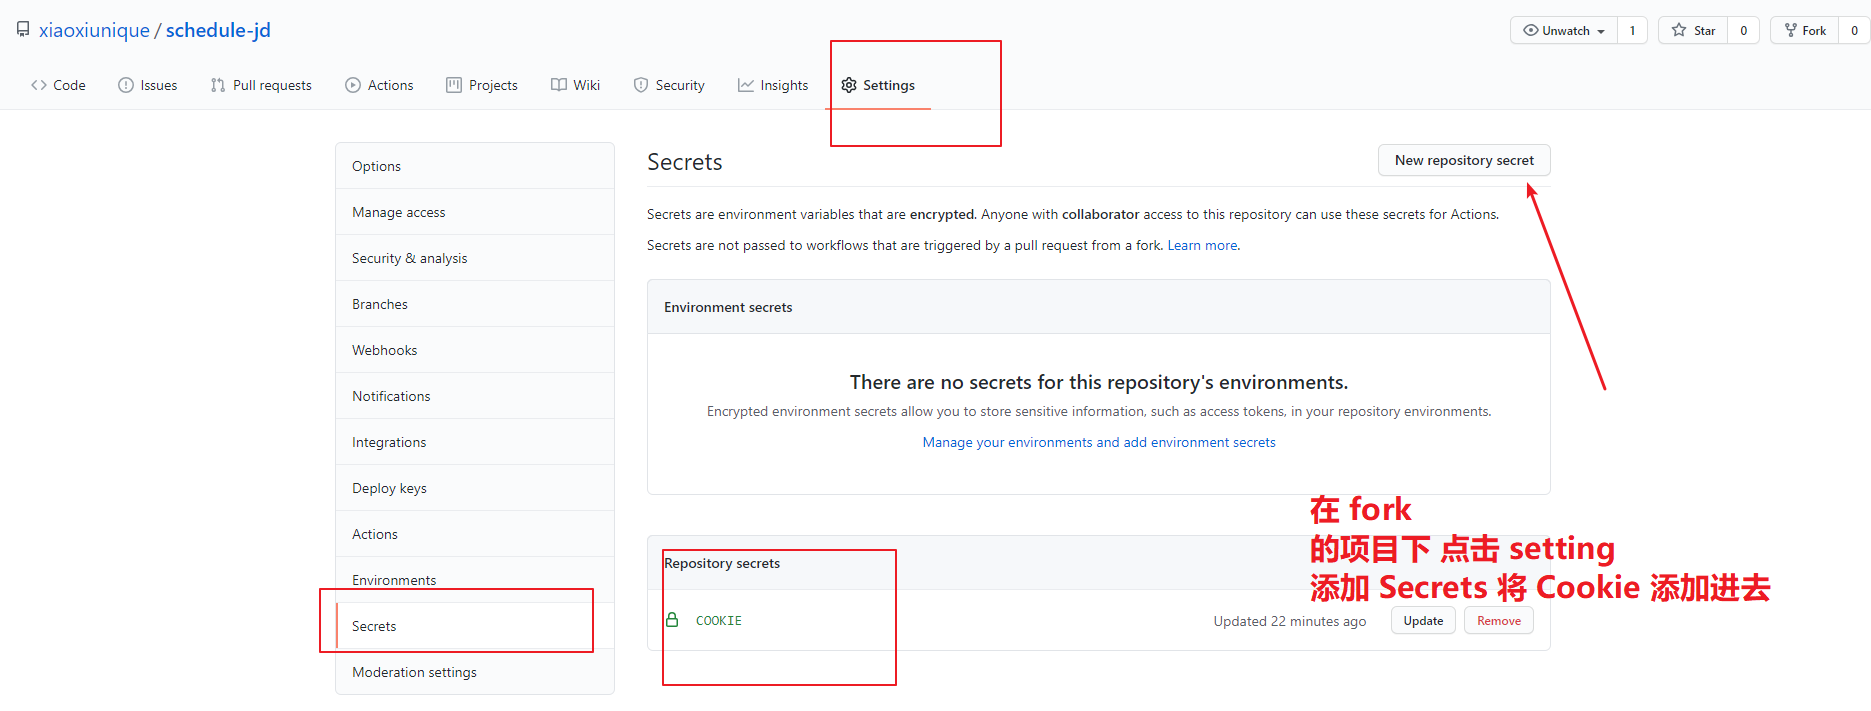Open Deploy keys settings
This screenshot has height=711, width=1871.
point(475,488)
